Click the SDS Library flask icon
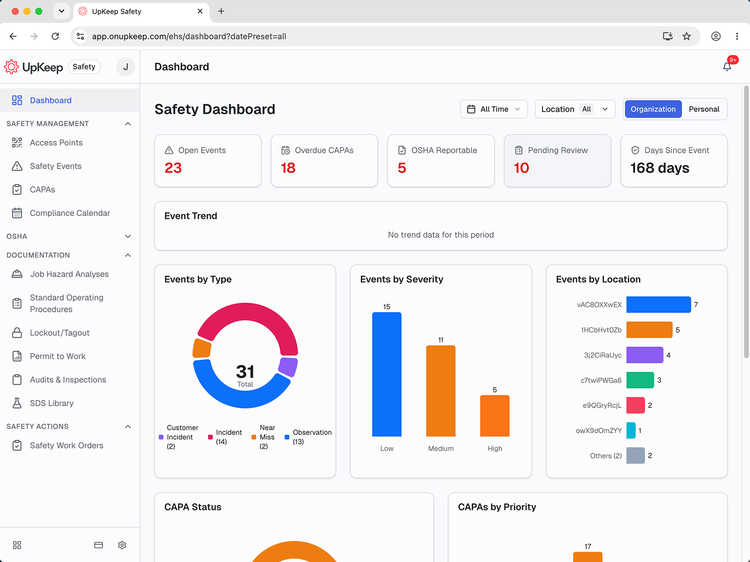Image resolution: width=750 pixels, height=562 pixels. (17, 403)
